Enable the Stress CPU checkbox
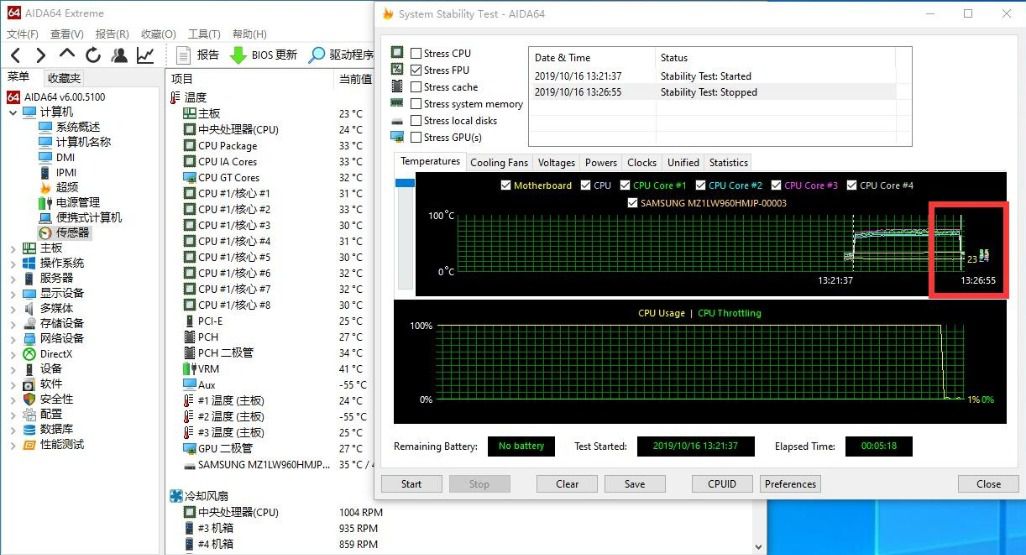The height and width of the screenshot is (555, 1026). pyautogui.click(x=416, y=53)
